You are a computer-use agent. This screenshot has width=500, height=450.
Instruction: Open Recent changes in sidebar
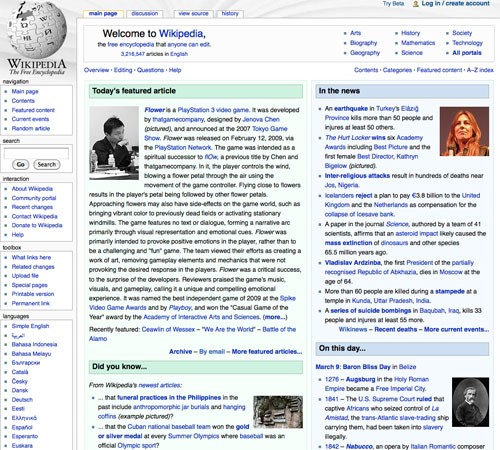(x=32, y=207)
